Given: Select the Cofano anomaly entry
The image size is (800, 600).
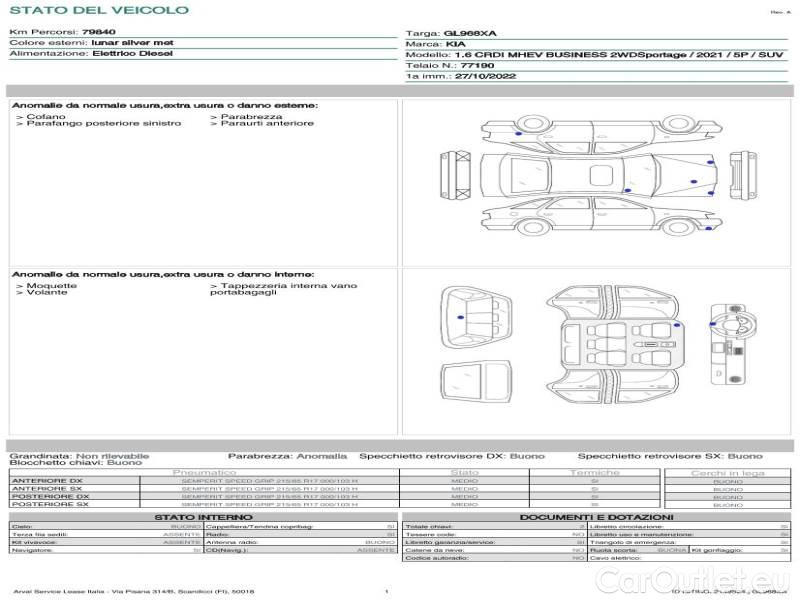Looking at the screenshot, I should [46, 116].
